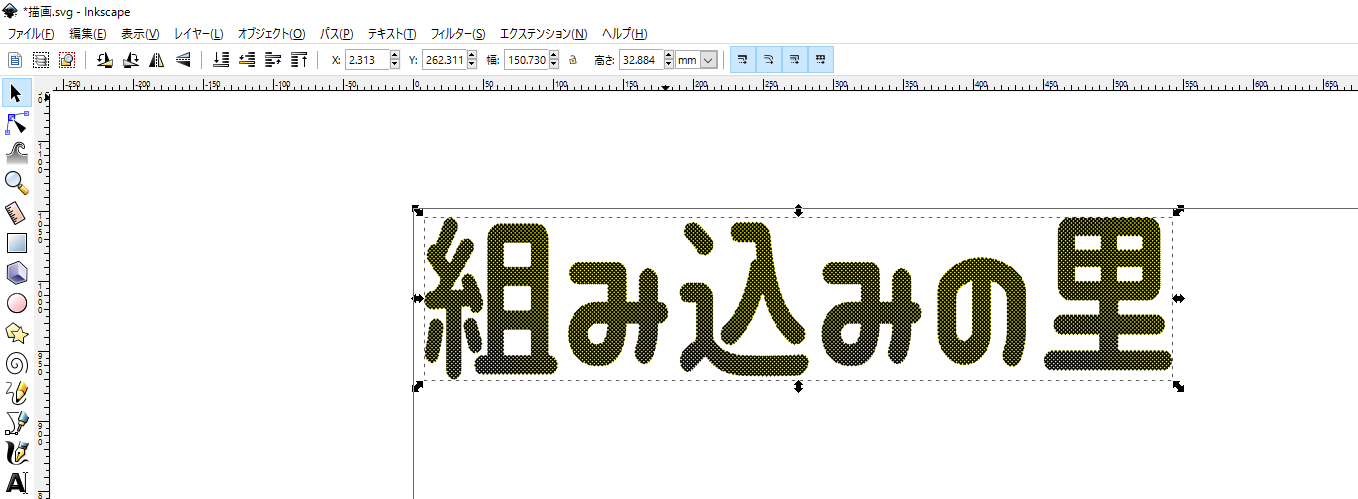Open the 表示(V) menu
This screenshot has width=1358, height=499.
(x=140, y=34)
